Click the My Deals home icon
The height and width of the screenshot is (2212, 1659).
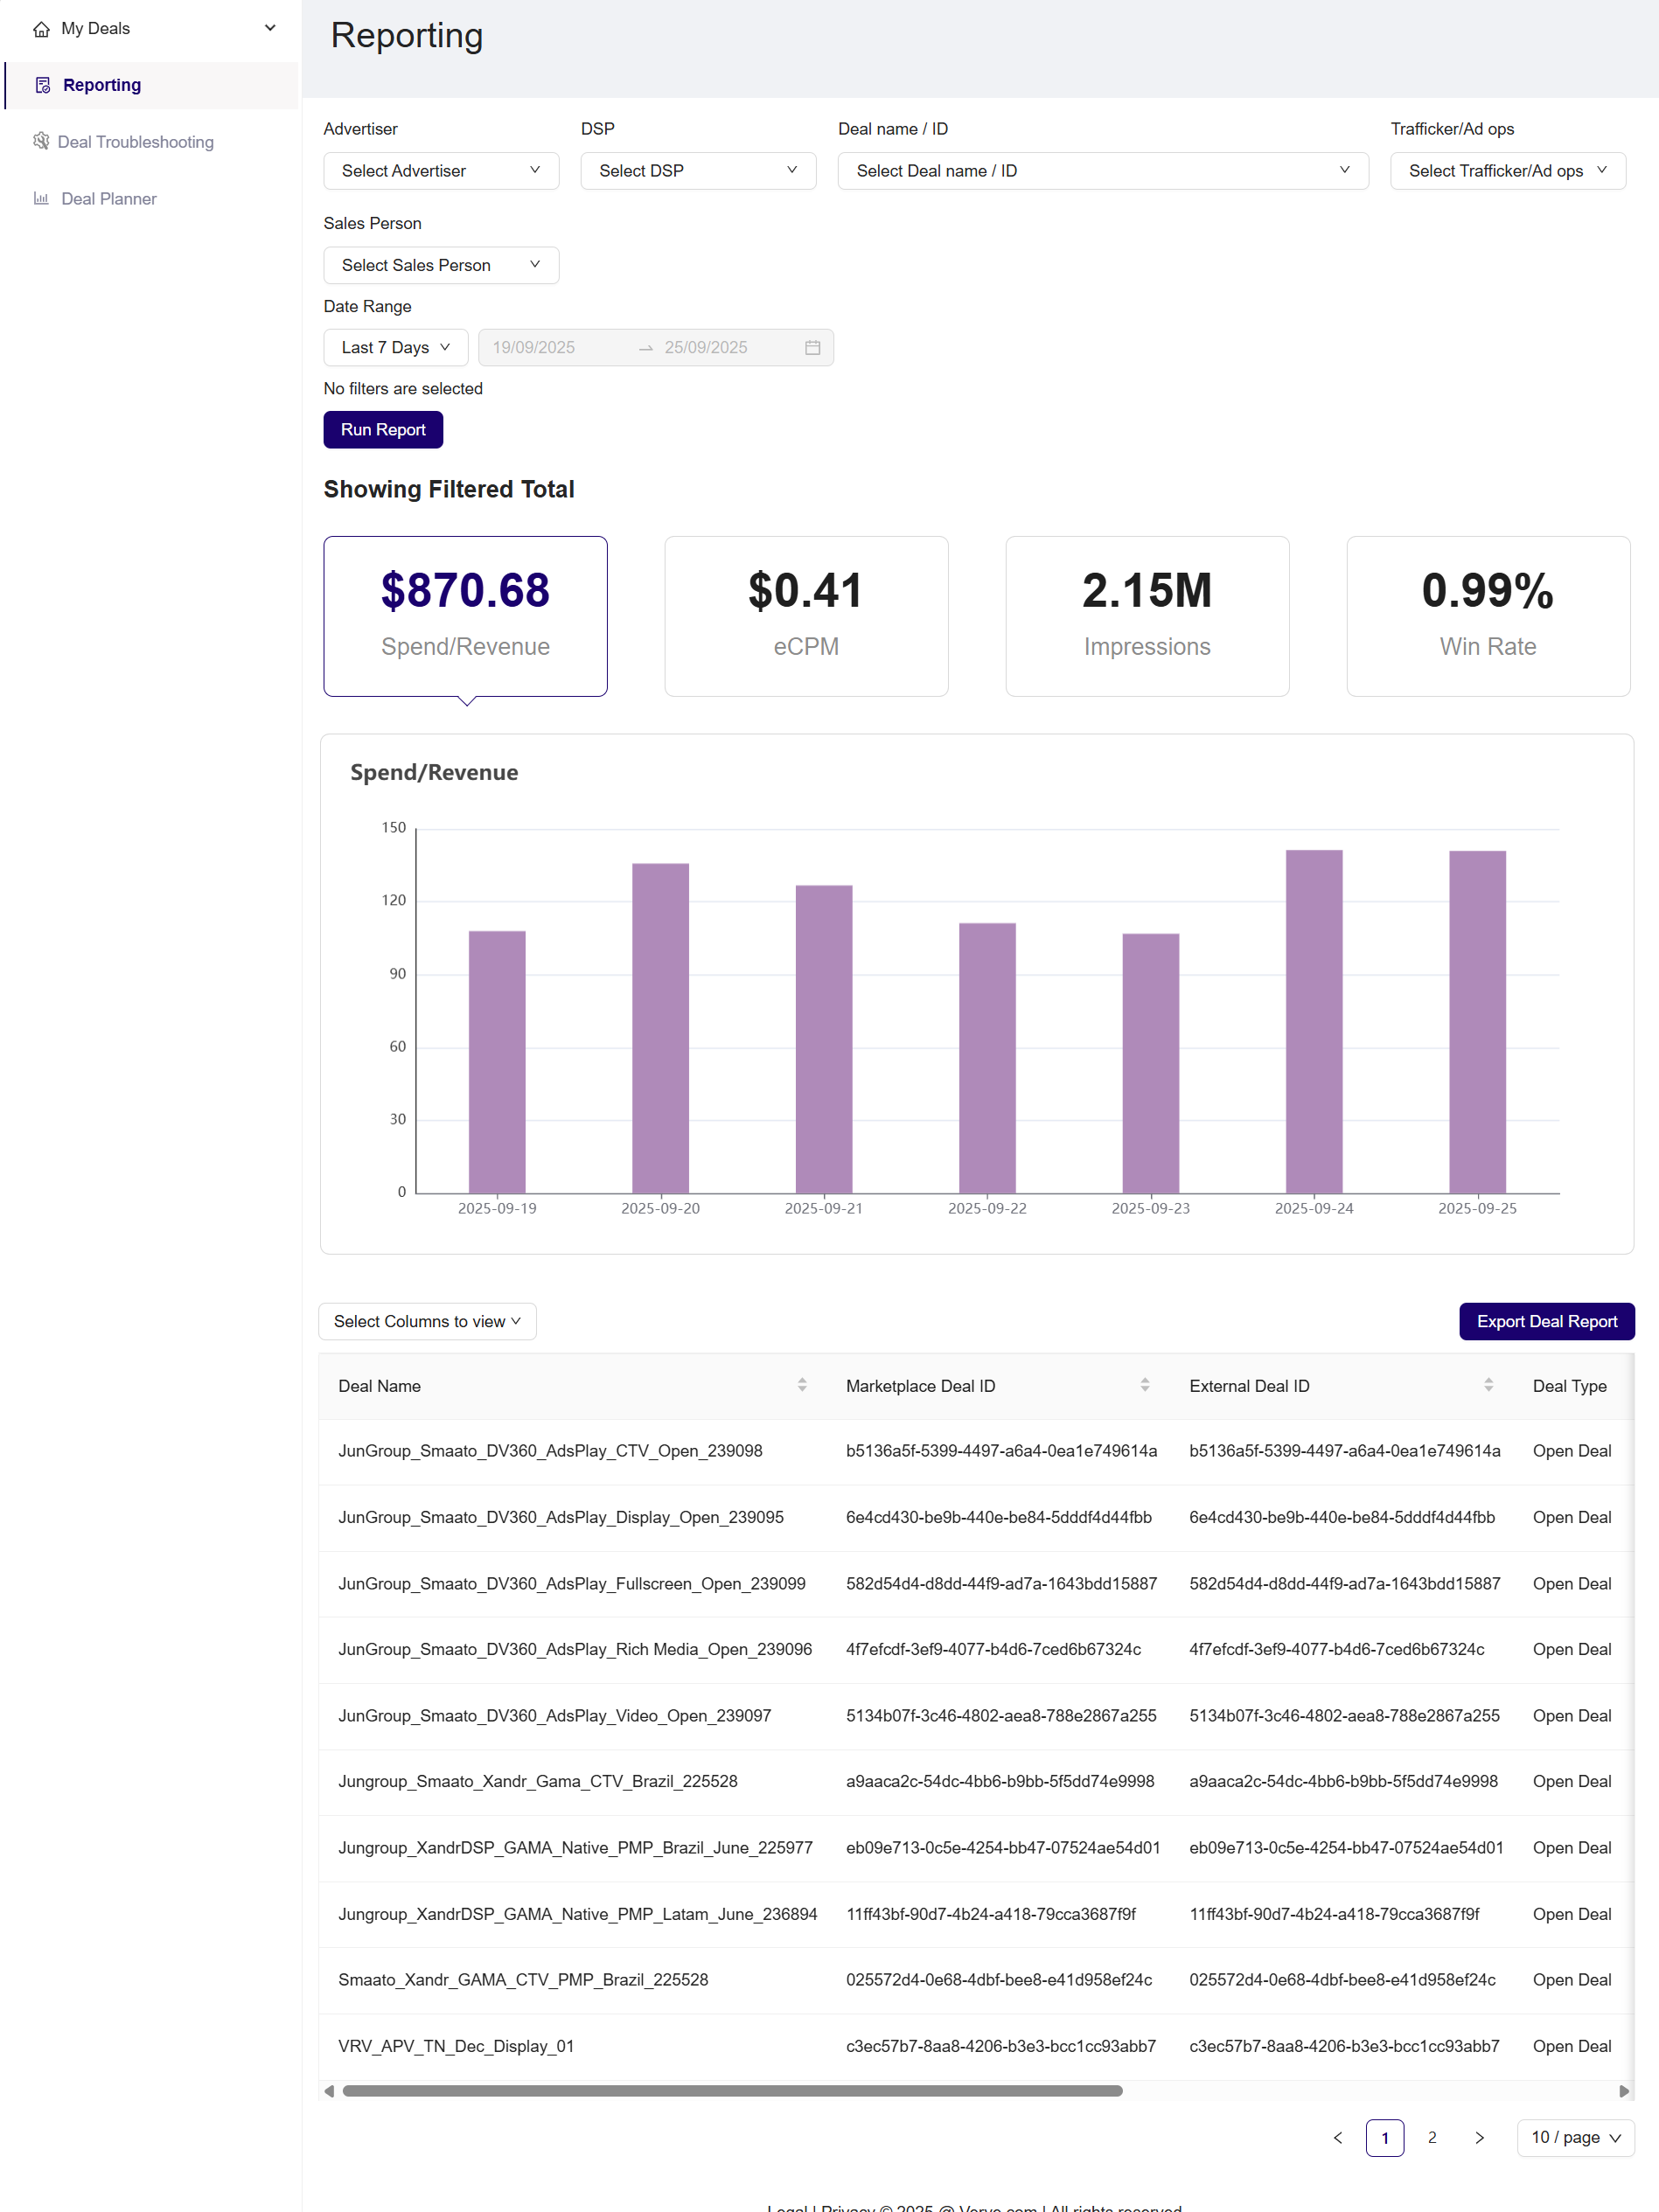click(41, 28)
